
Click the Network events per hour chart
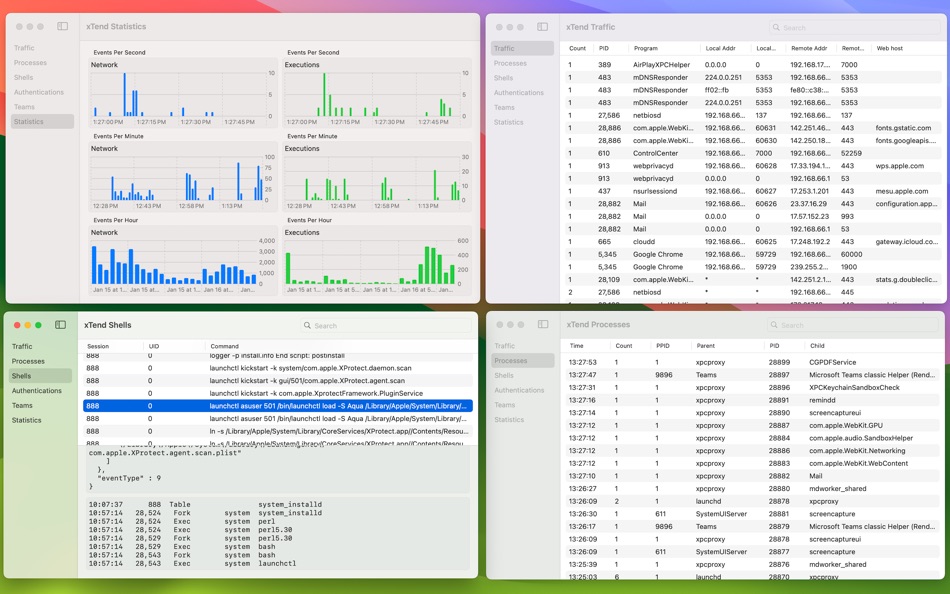click(x=183, y=261)
